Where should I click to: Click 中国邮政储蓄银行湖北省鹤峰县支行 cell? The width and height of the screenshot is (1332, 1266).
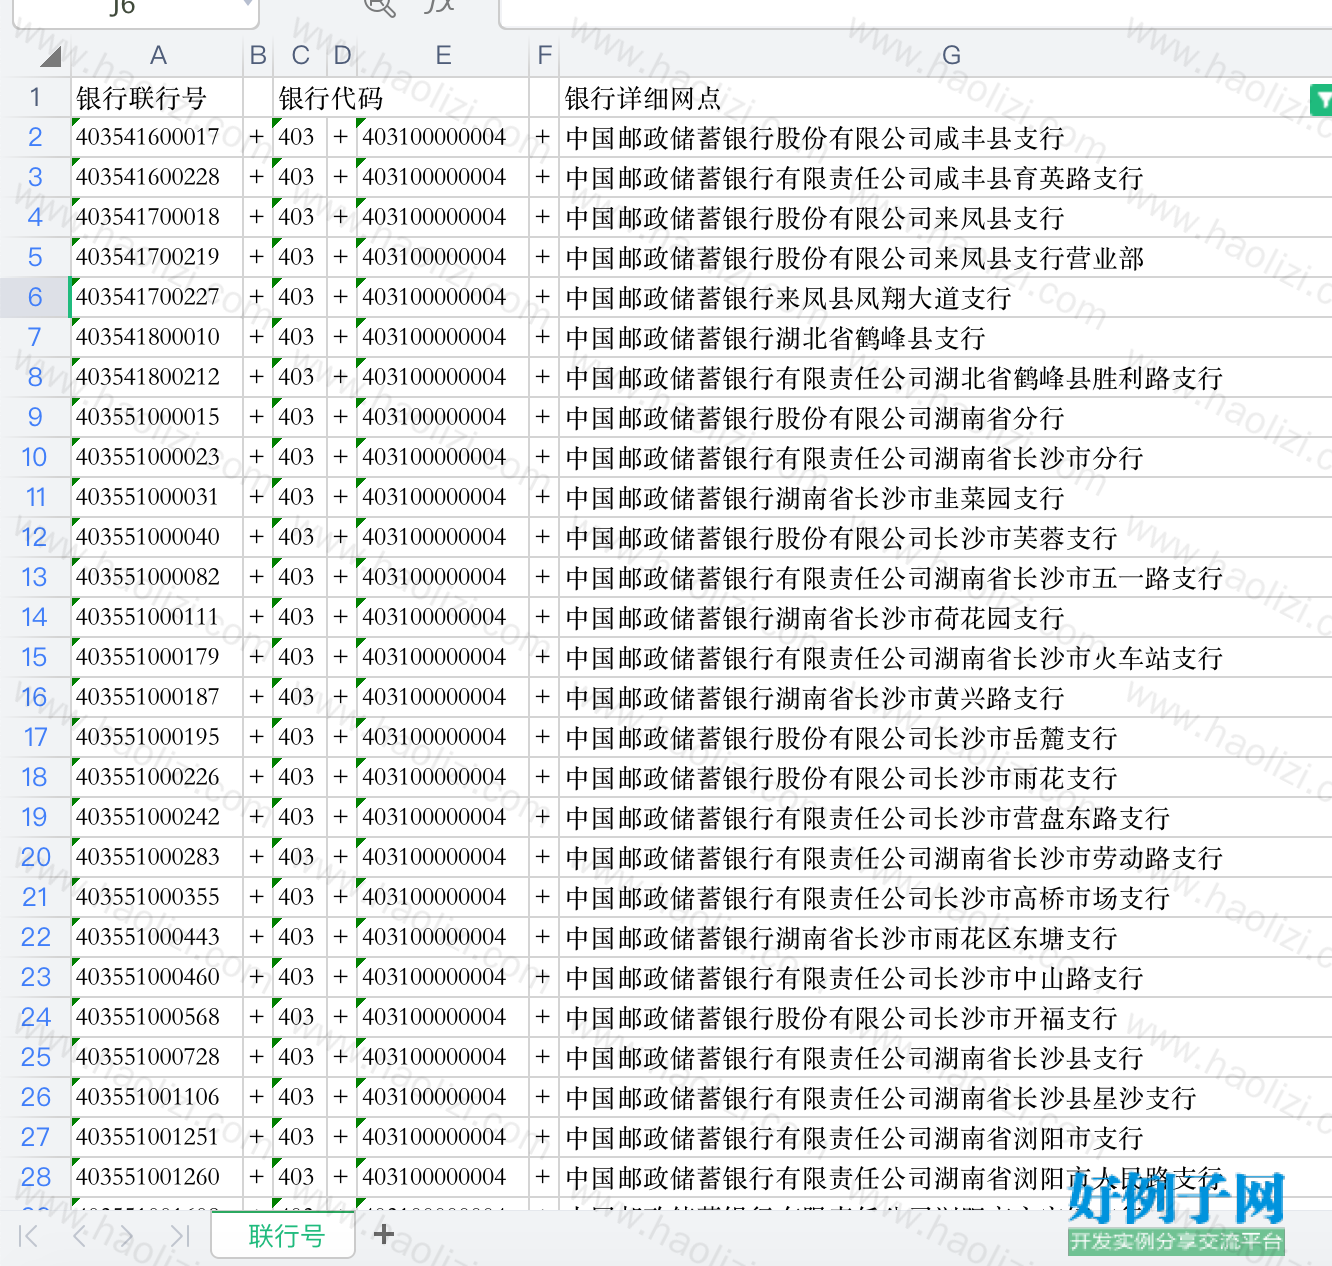pos(945,337)
